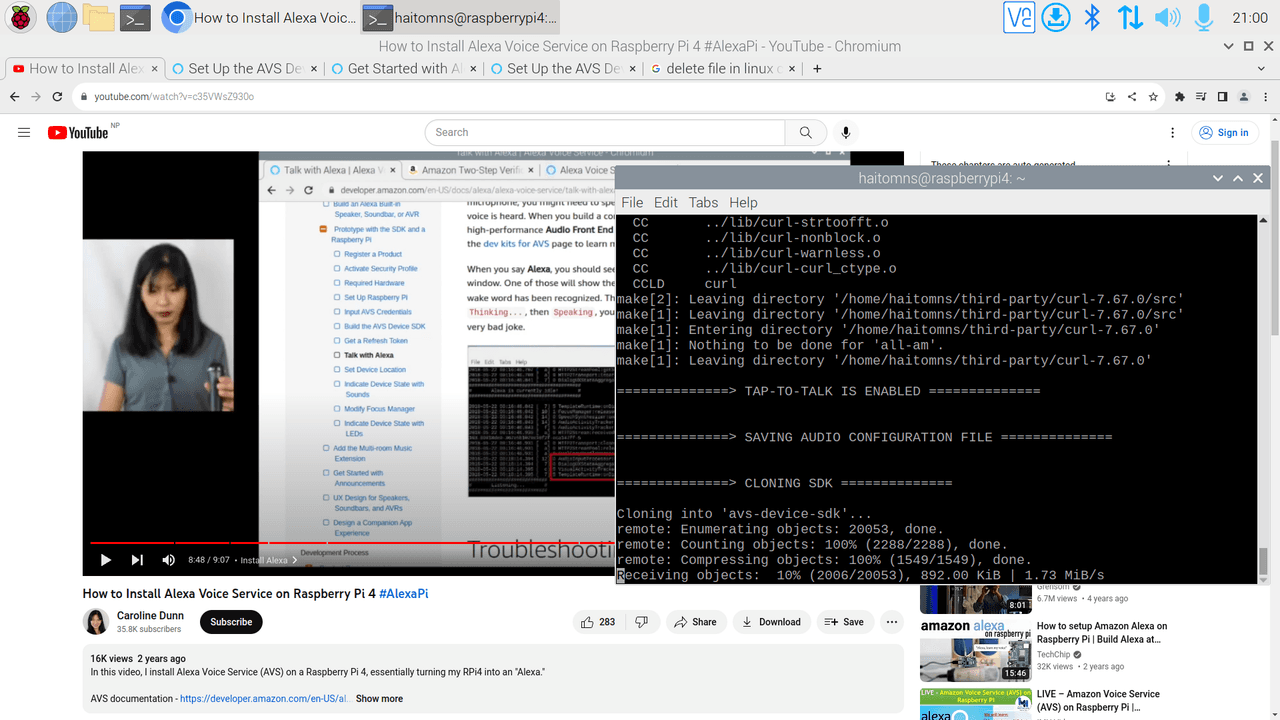Viewport: 1280px width, 720px height.
Task: Share this page from the address bar
Action: click(1132, 97)
